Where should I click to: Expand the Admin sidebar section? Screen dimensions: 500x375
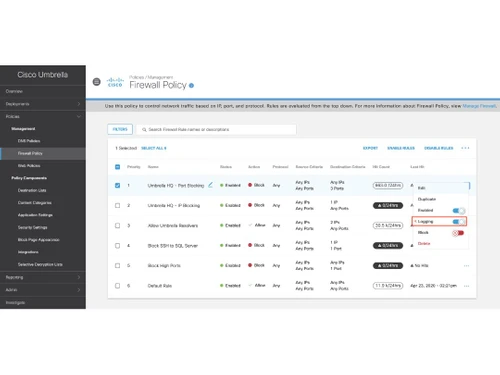click(43, 290)
